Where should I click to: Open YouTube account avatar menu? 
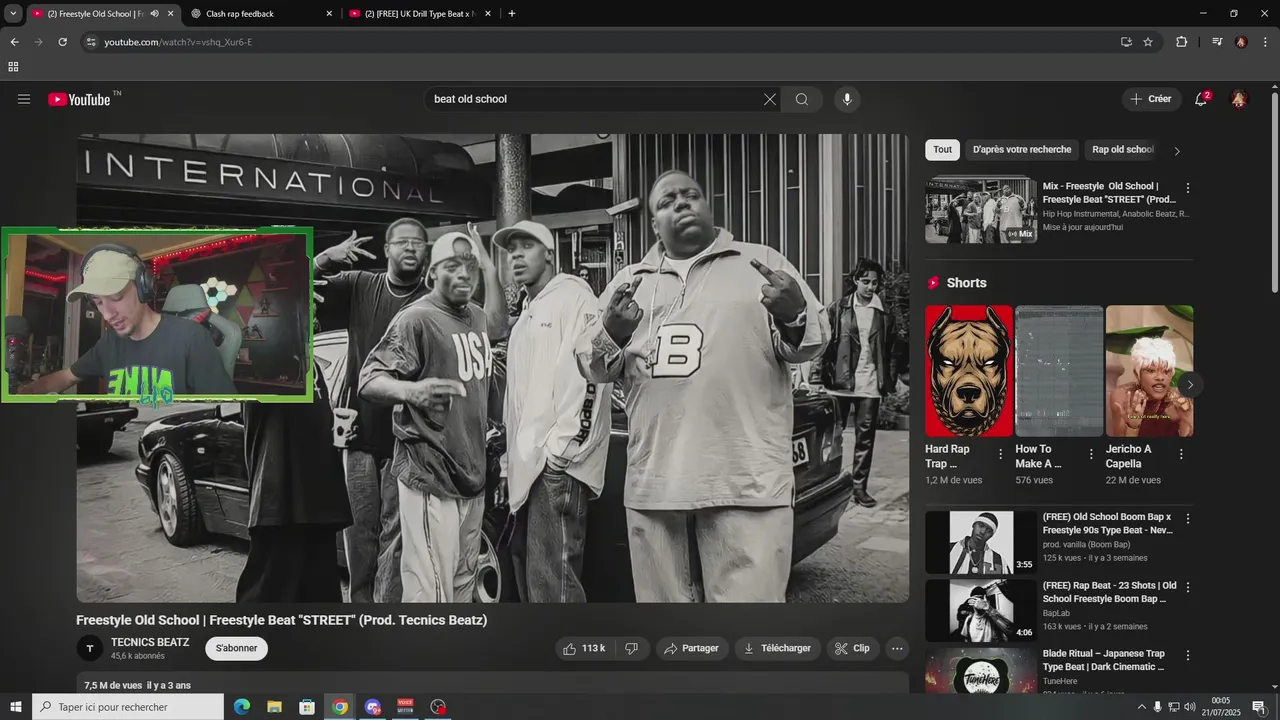[1239, 99]
